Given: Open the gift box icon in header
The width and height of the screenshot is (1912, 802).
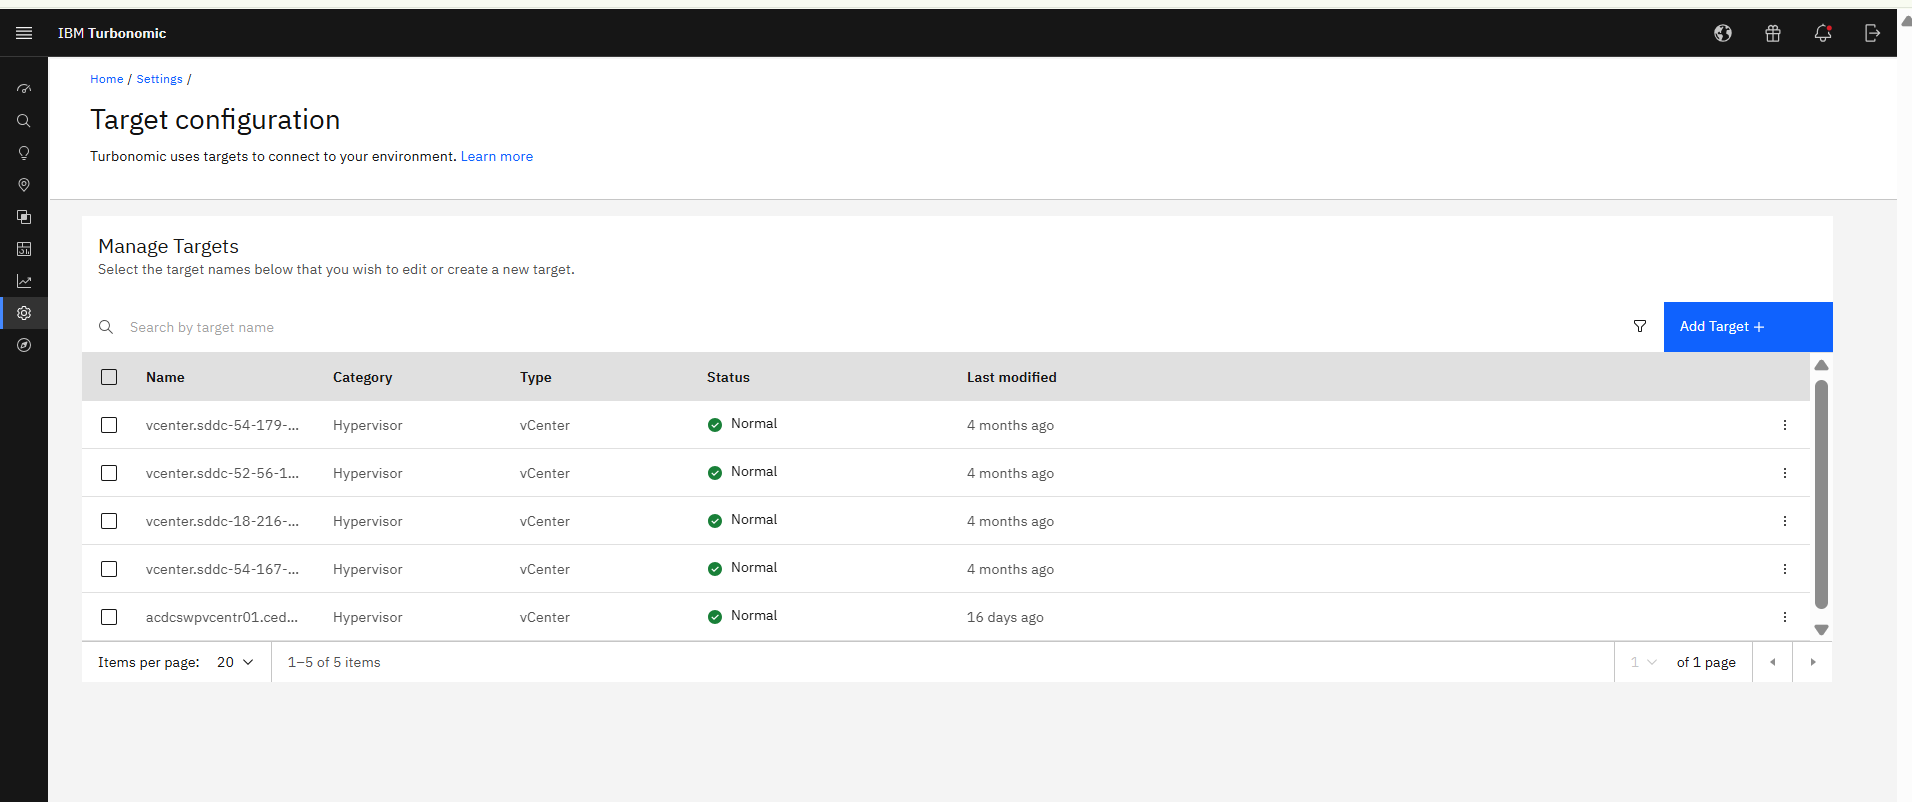Looking at the screenshot, I should click(1772, 33).
